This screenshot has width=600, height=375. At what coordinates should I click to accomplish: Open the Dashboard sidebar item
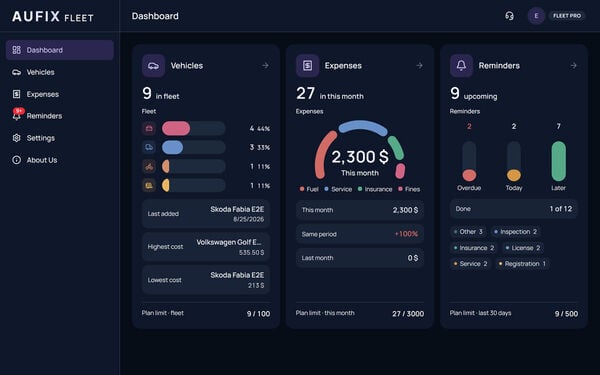click(60, 50)
